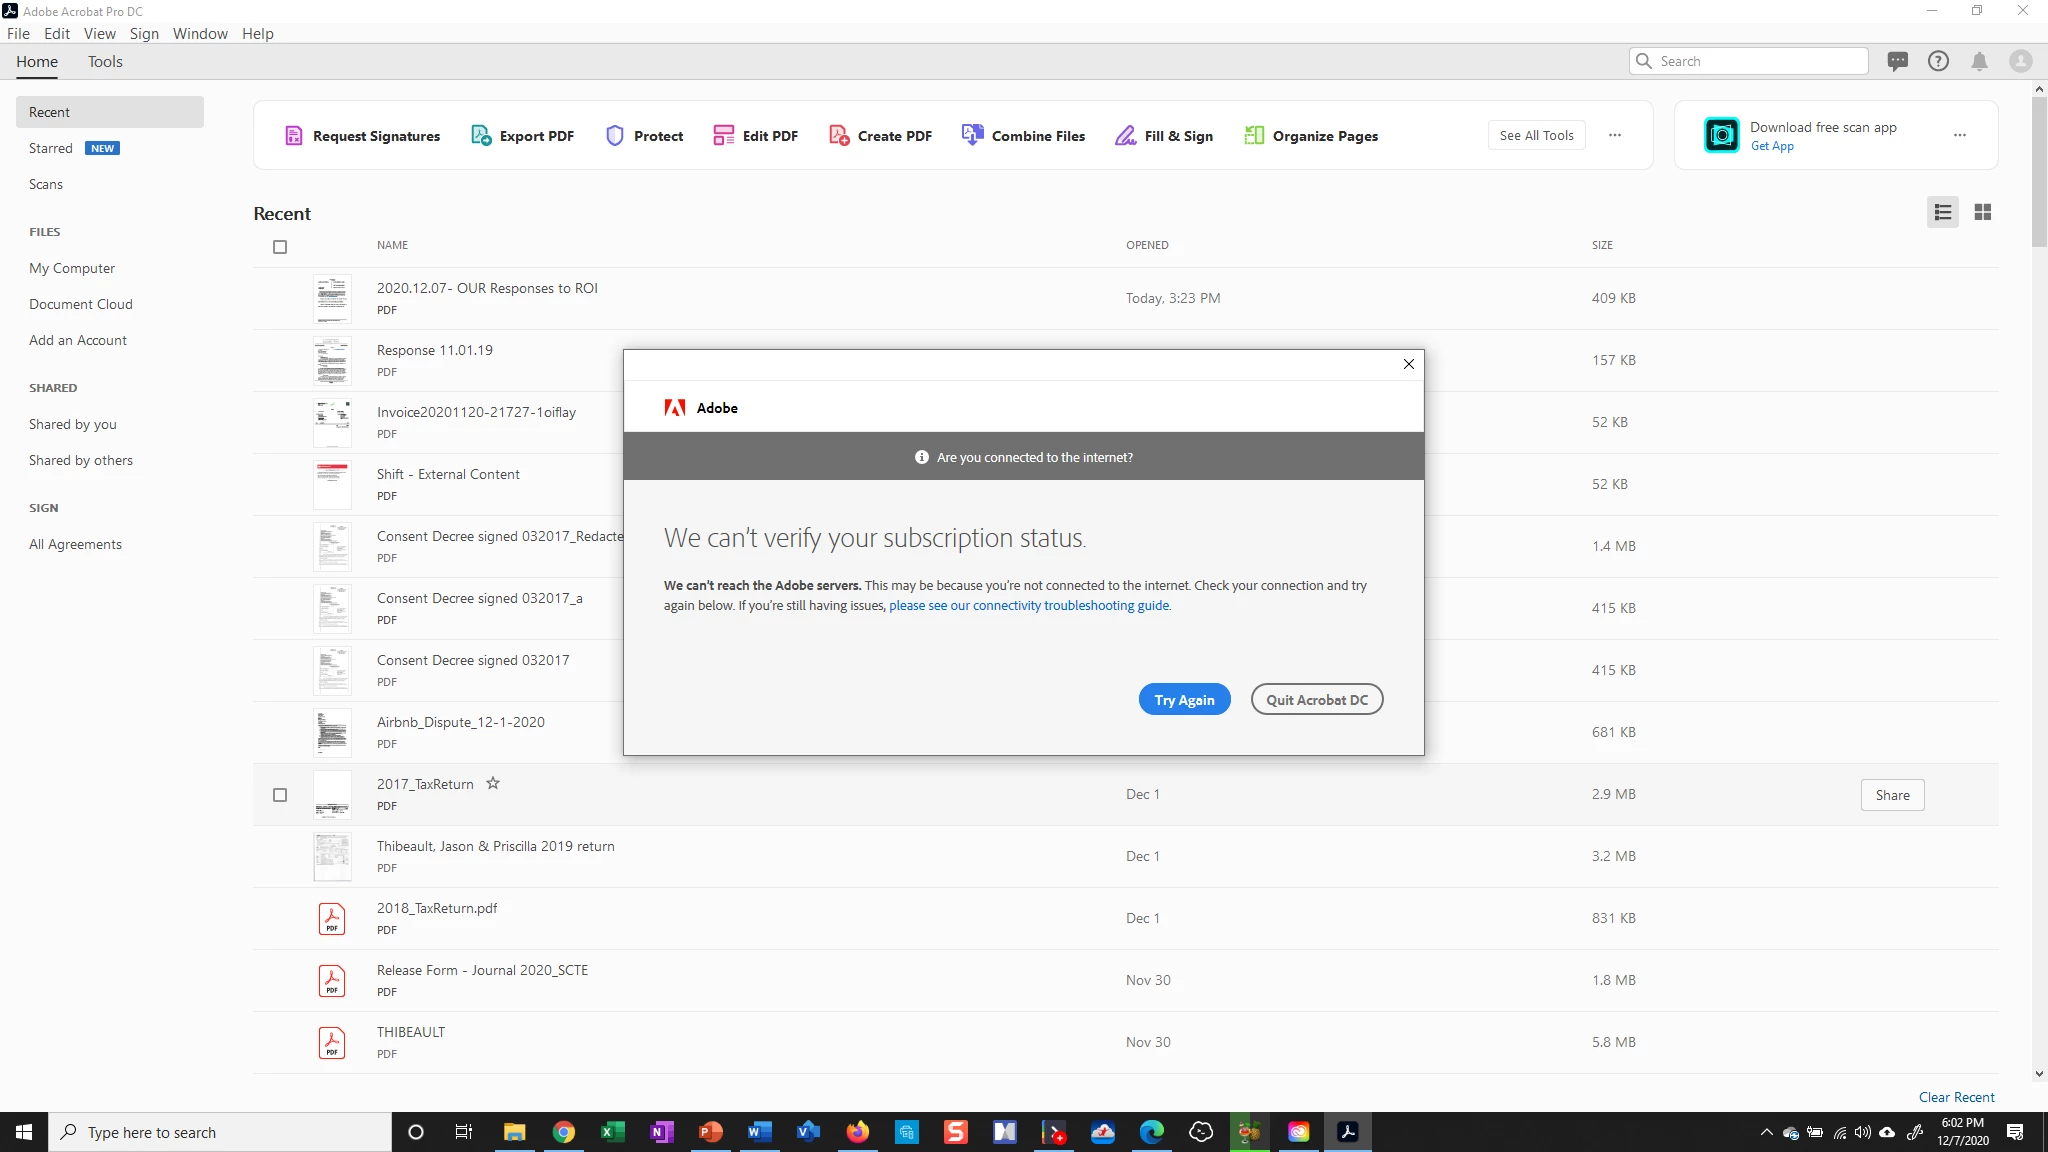Image resolution: width=2048 pixels, height=1152 pixels.
Task: Click the vertical scrollbar down arrow
Action: 2039,1074
